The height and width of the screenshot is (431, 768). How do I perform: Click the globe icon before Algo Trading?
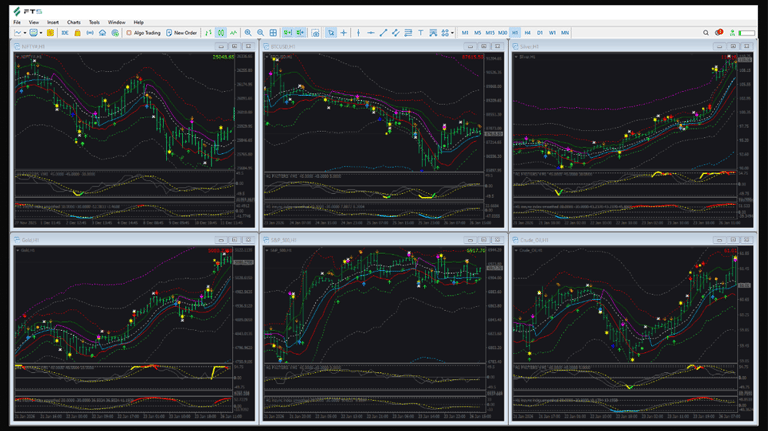(115, 33)
